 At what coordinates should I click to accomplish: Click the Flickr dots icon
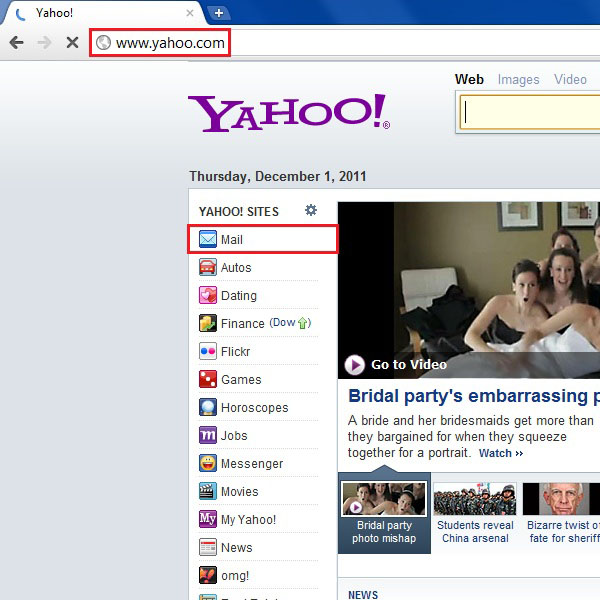coord(208,351)
